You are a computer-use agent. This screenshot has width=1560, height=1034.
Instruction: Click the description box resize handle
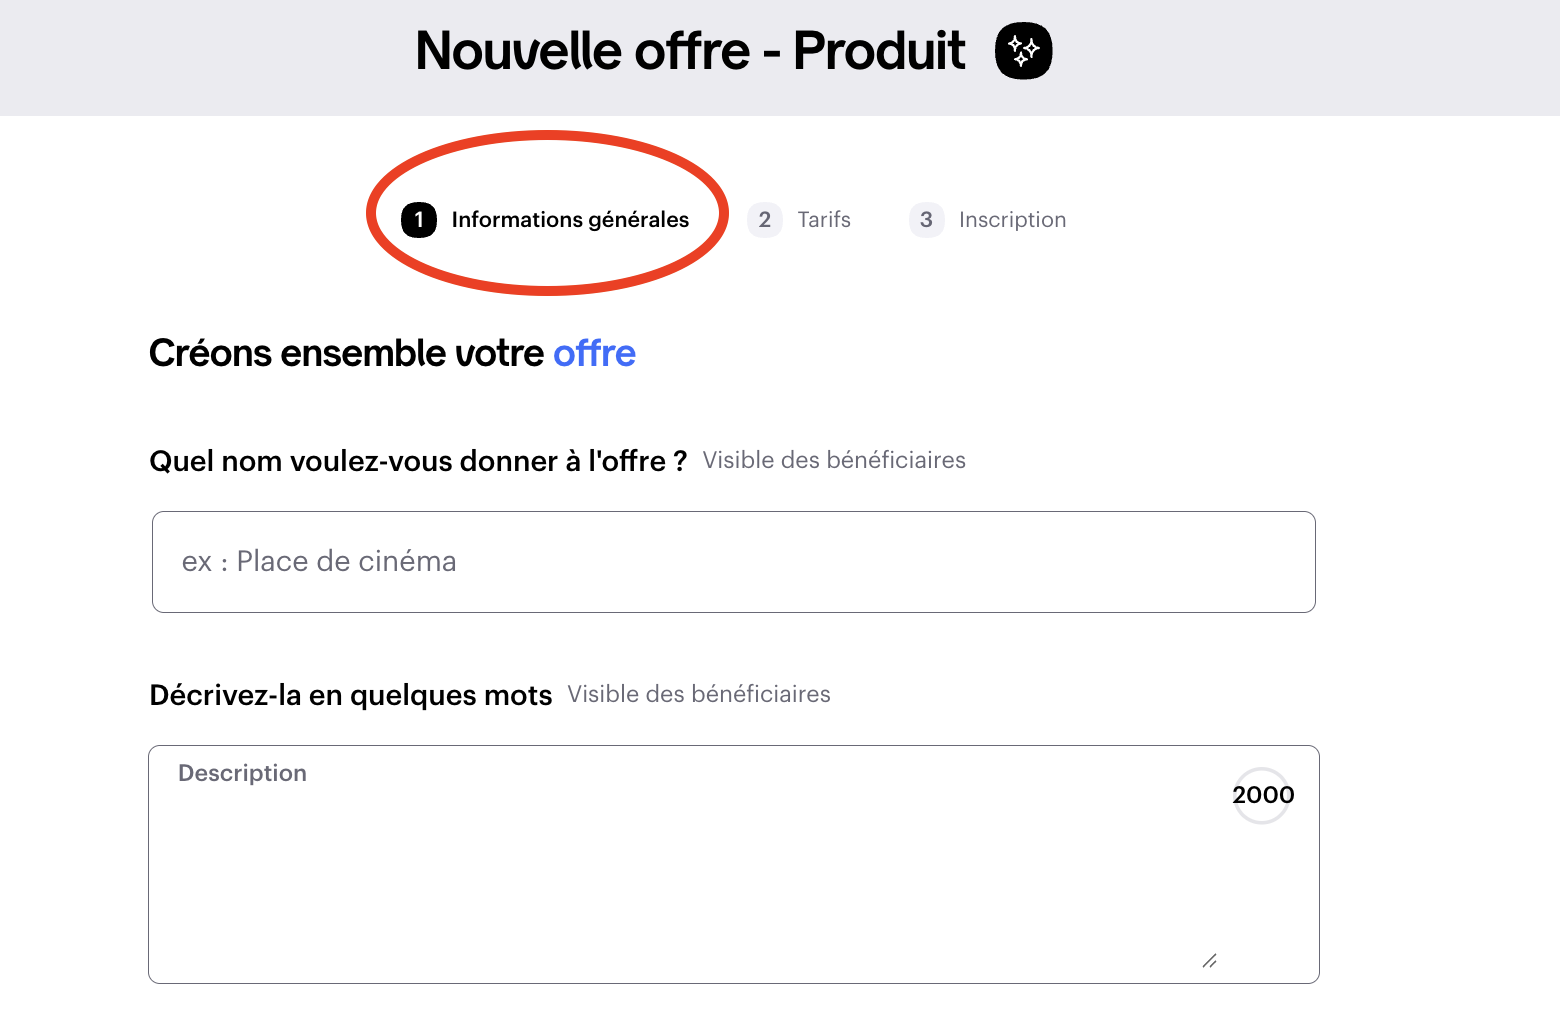pyautogui.click(x=1209, y=961)
